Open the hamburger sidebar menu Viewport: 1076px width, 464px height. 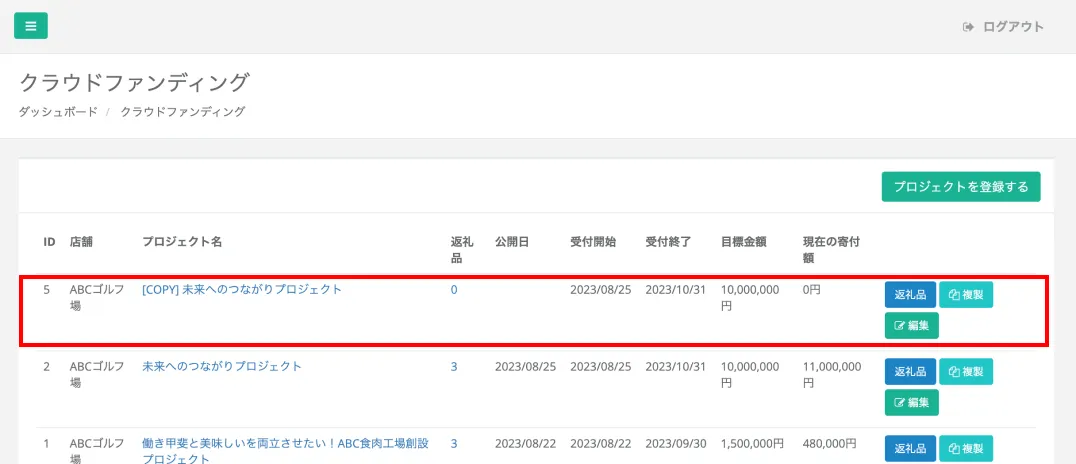coord(30,26)
